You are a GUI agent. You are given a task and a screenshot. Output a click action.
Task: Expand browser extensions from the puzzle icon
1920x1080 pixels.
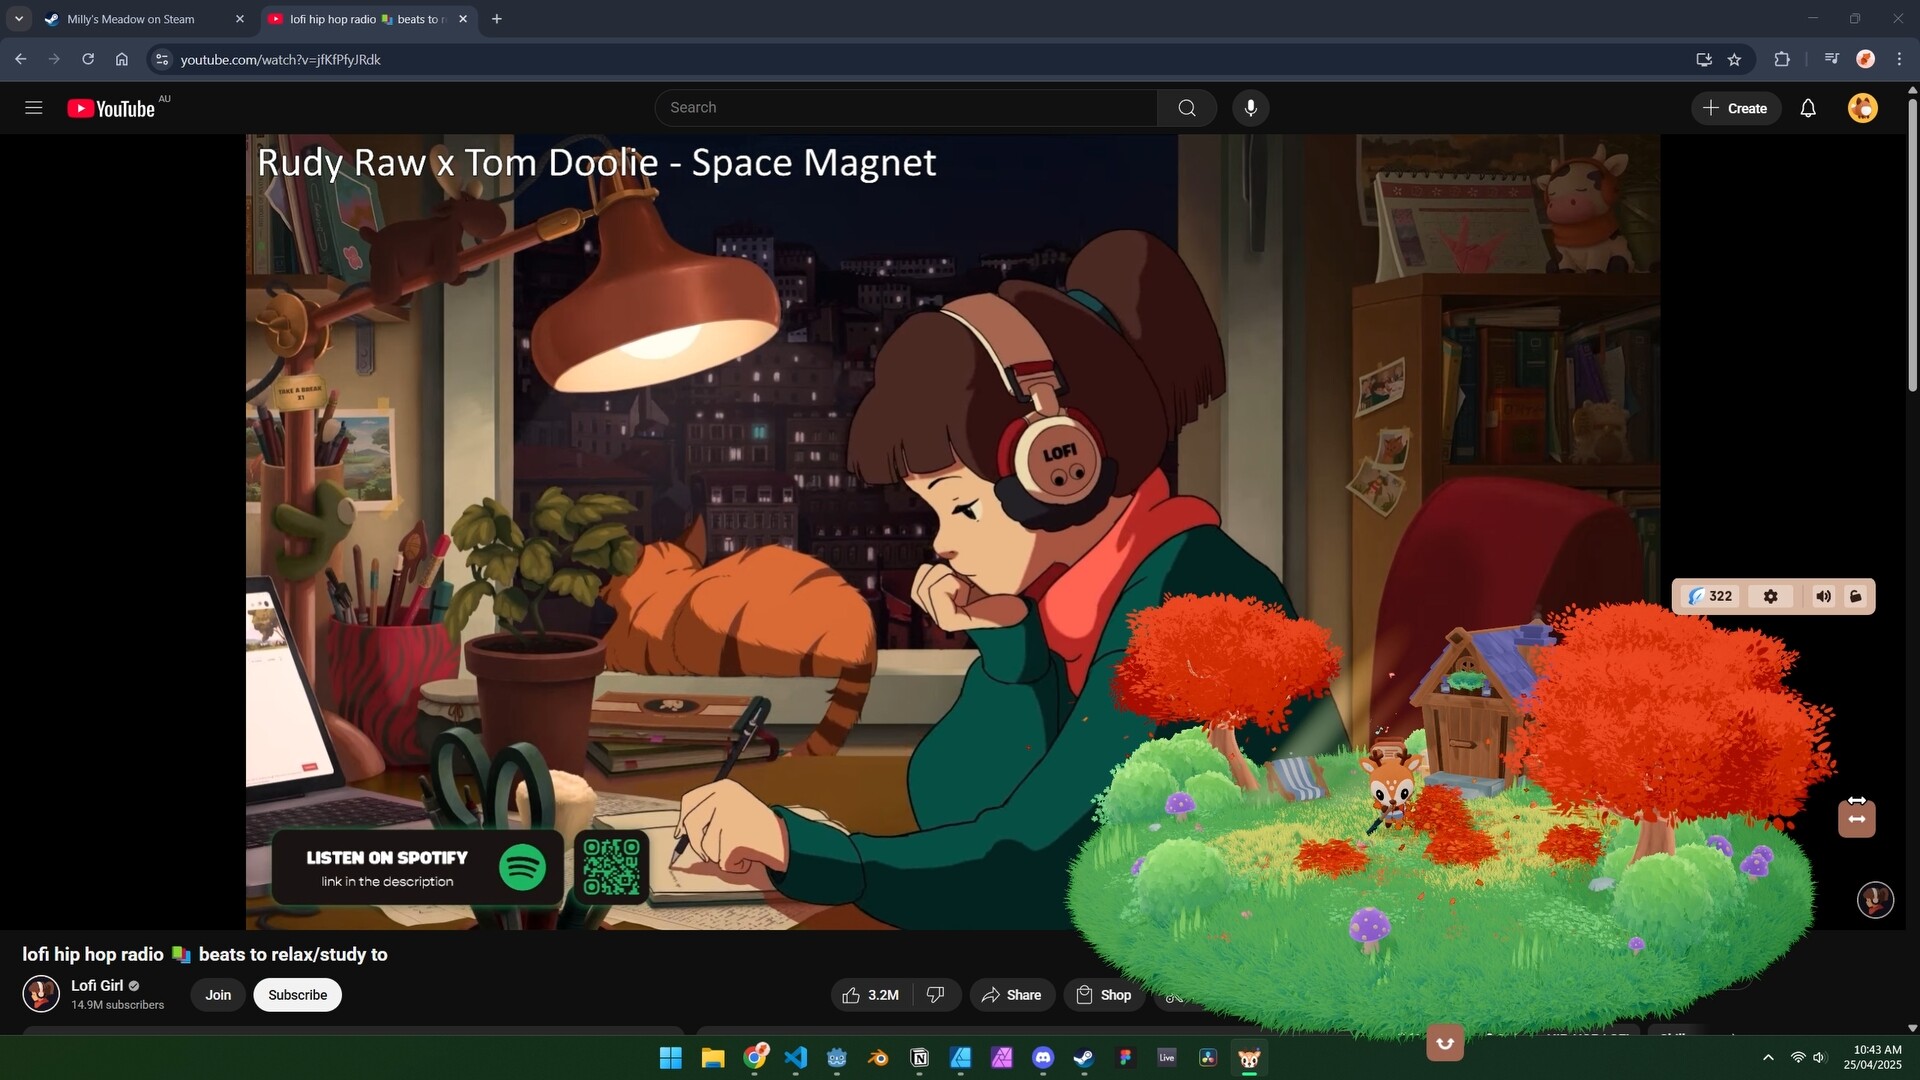tap(1782, 59)
